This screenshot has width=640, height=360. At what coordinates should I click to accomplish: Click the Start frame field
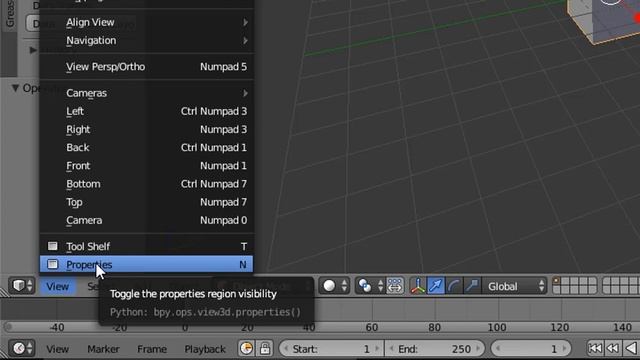[331, 349]
